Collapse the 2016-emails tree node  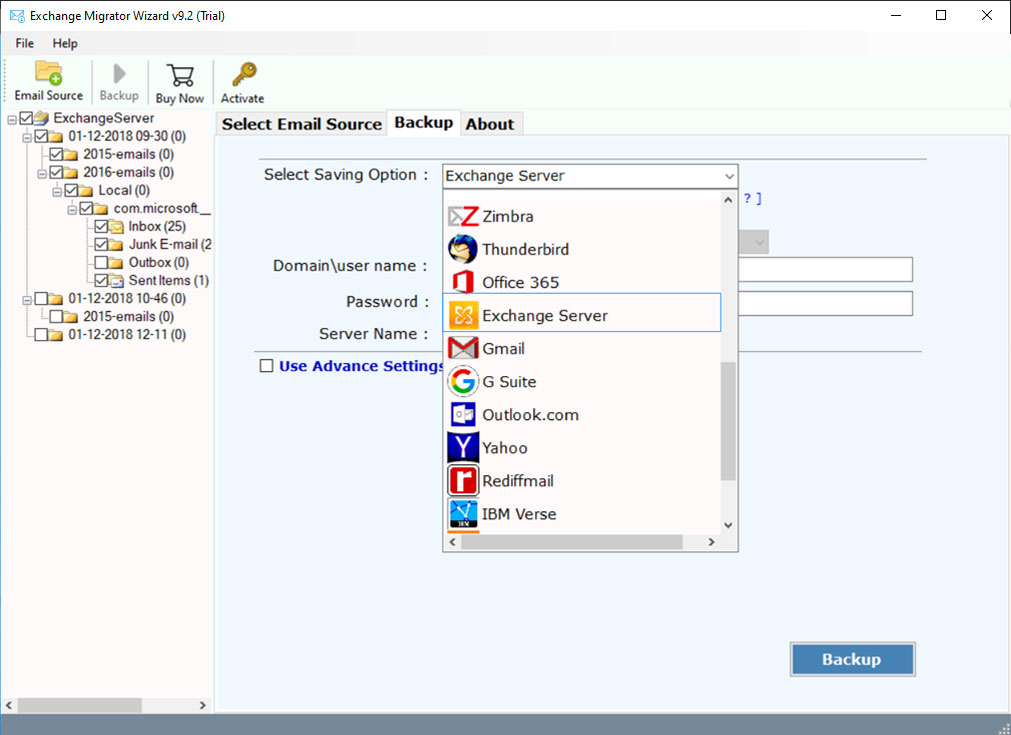(x=42, y=173)
